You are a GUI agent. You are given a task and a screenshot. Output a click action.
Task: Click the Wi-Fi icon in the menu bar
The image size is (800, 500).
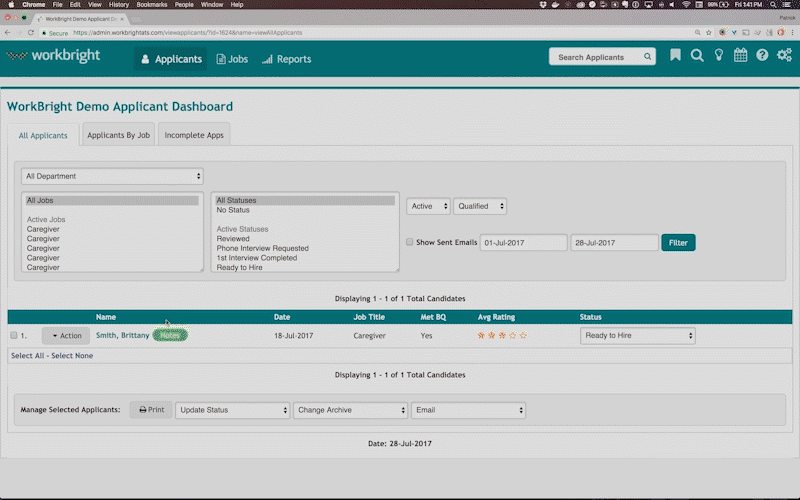coord(686,5)
